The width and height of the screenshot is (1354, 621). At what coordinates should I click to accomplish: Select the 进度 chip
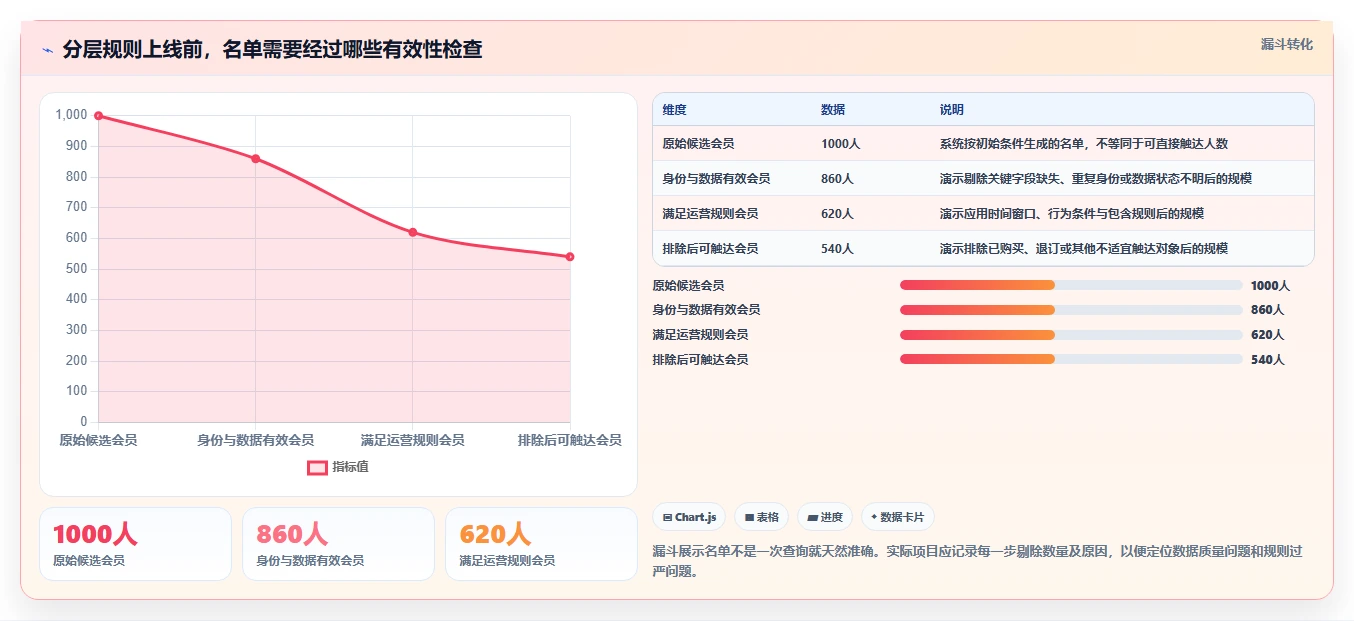click(x=825, y=517)
